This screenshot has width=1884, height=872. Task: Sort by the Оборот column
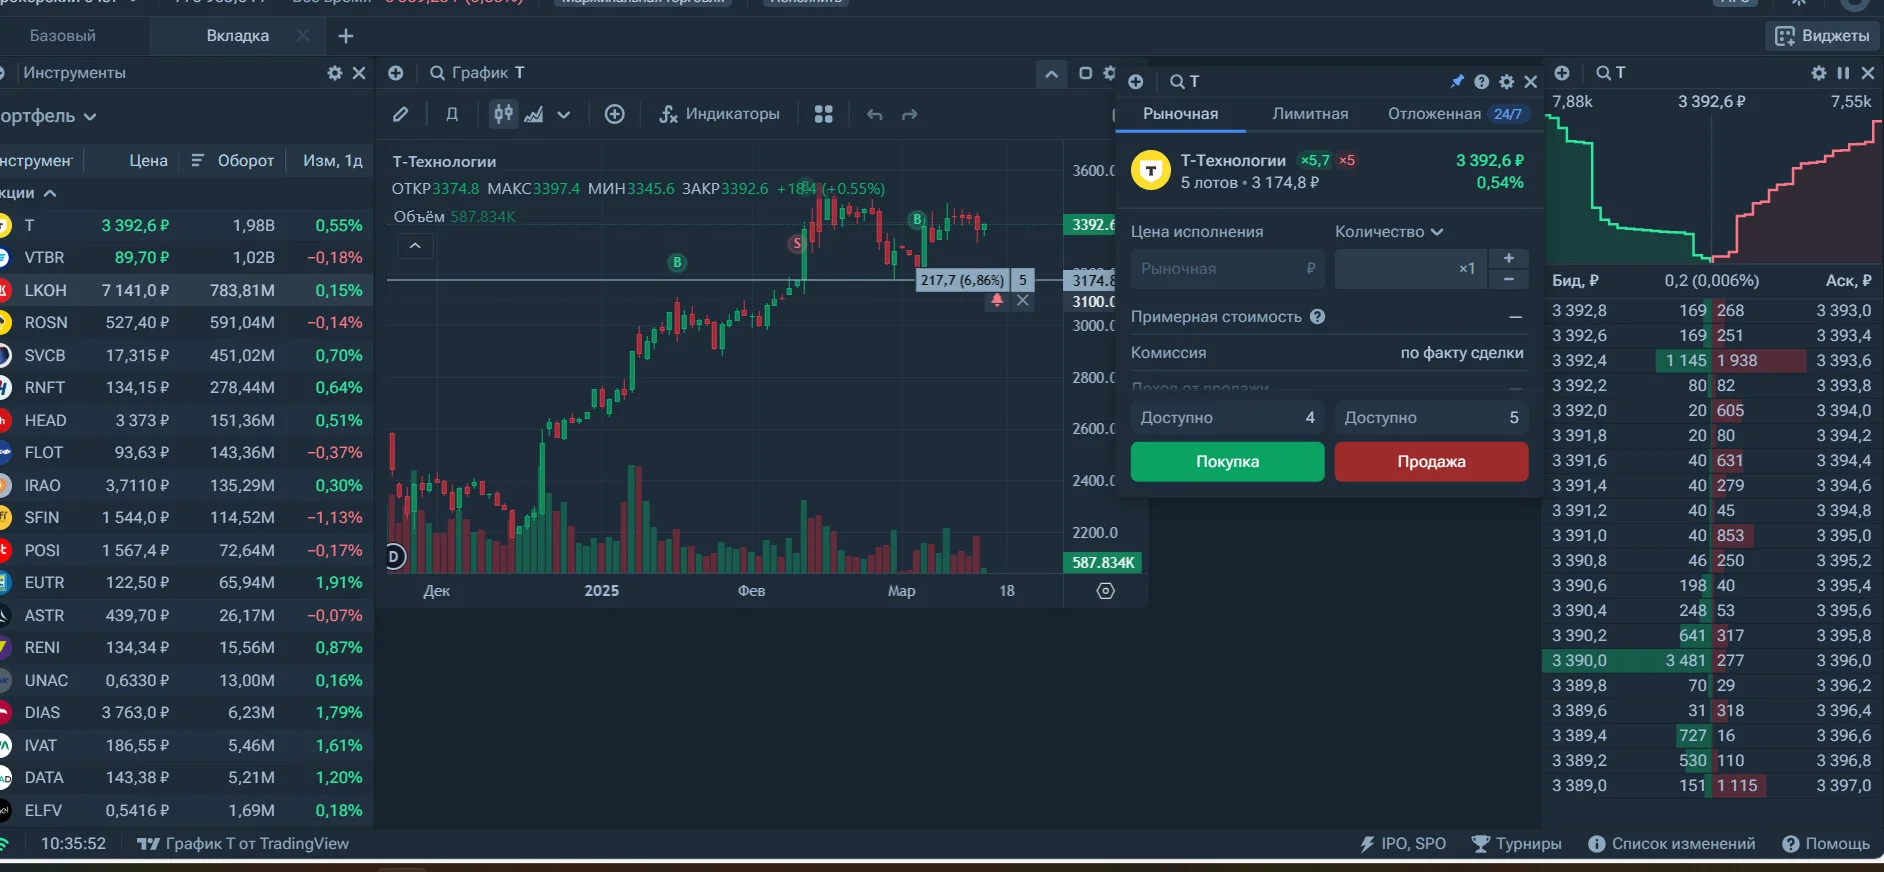pos(245,161)
